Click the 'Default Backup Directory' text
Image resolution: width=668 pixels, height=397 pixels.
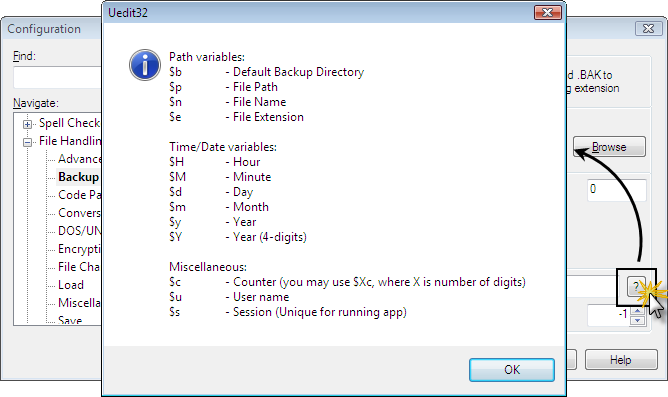click(x=298, y=72)
